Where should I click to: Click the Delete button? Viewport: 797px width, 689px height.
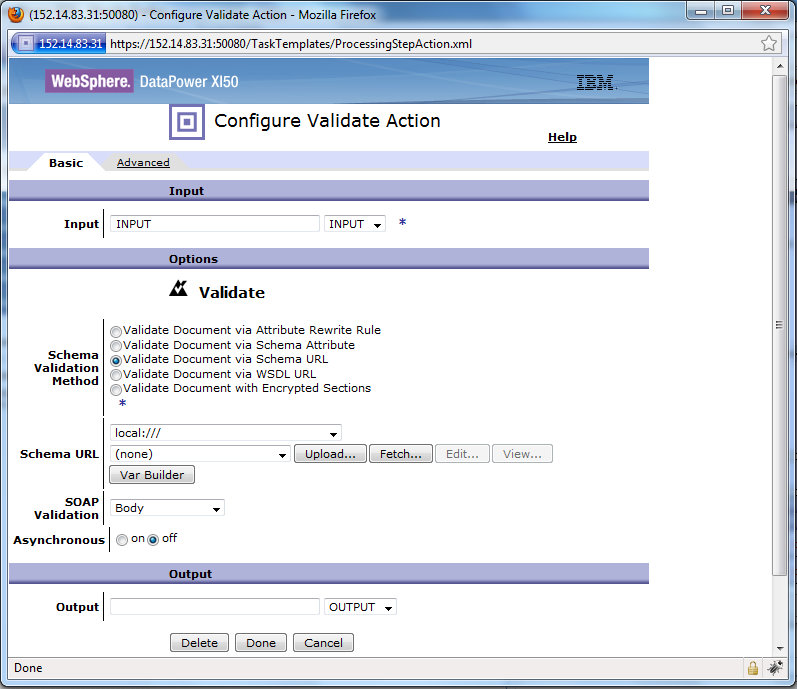point(199,643)
